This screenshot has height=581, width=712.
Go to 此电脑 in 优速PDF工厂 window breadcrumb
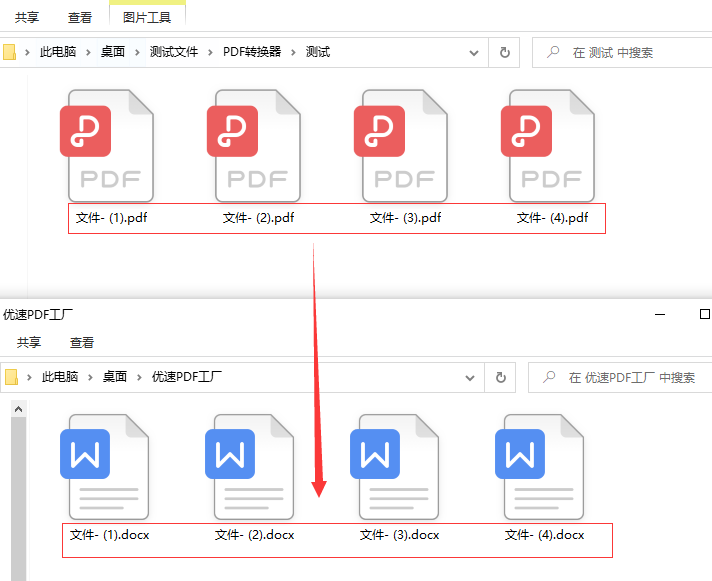pos(60,377)
